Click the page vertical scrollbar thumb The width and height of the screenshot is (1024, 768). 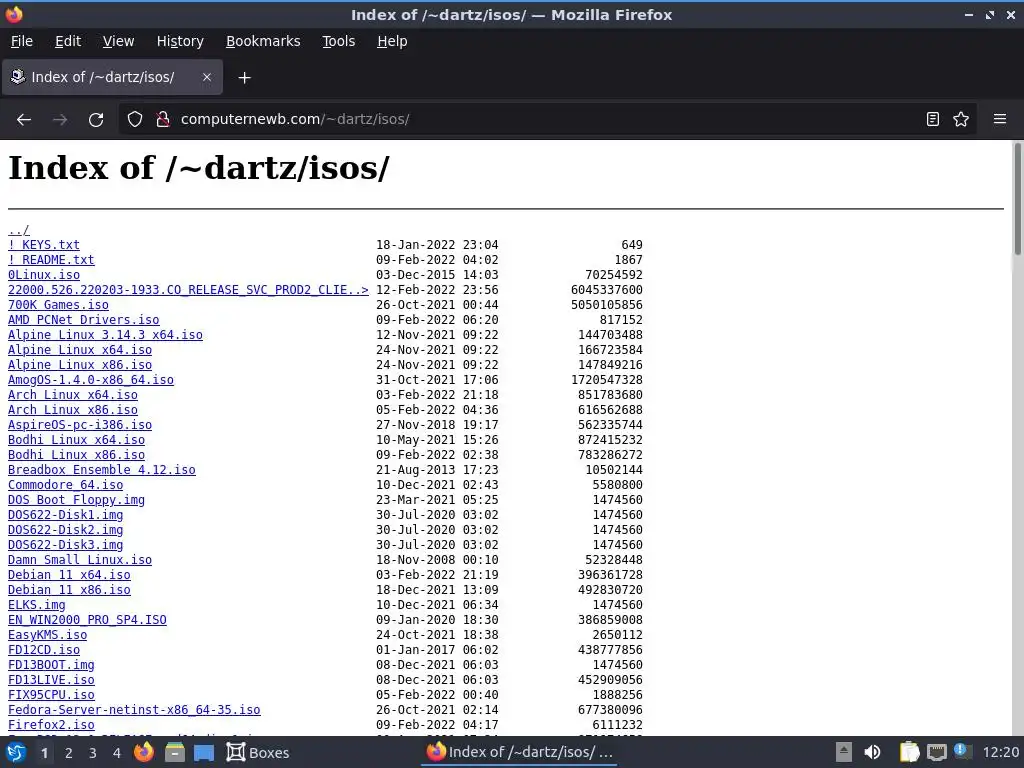1017,199
